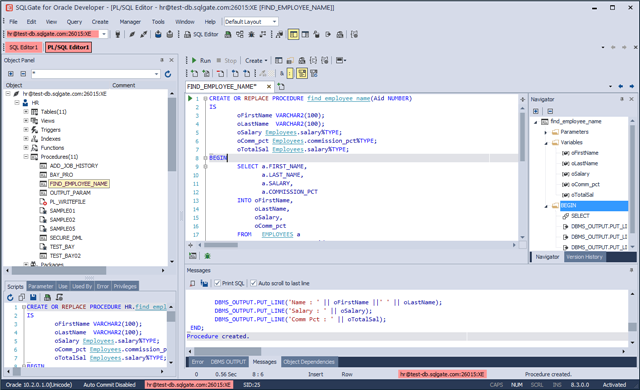Select the PL_WRITEFILE procedure

click(67, 202)
